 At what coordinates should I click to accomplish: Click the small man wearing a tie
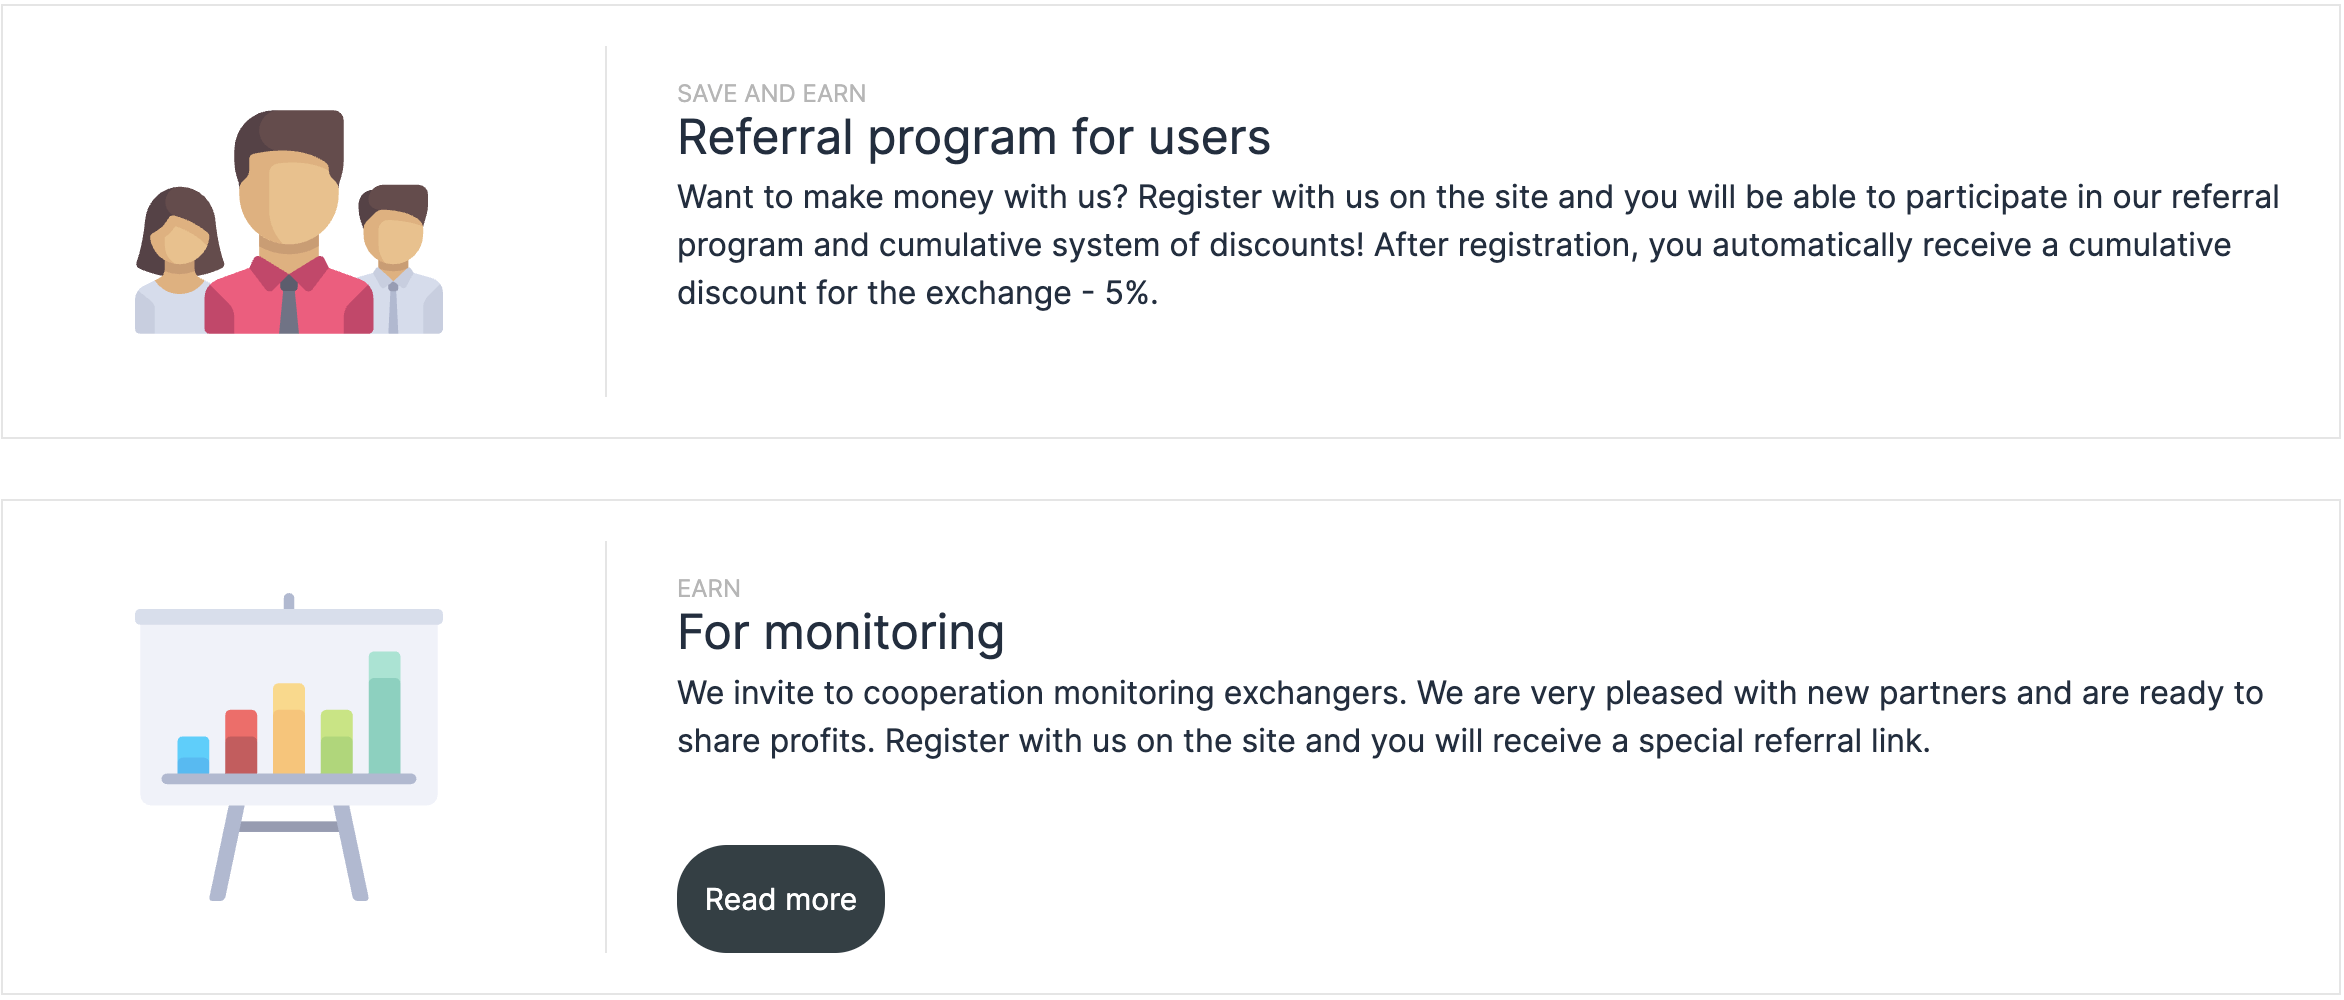pos(397,262)
